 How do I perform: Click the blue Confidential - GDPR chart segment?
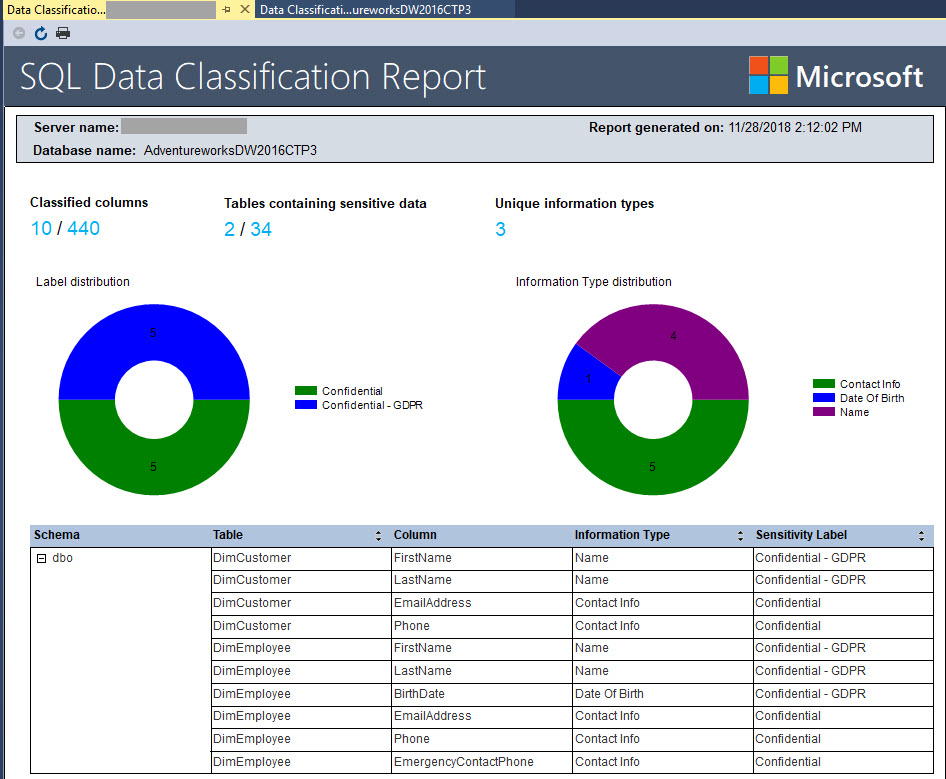(153, 345)
